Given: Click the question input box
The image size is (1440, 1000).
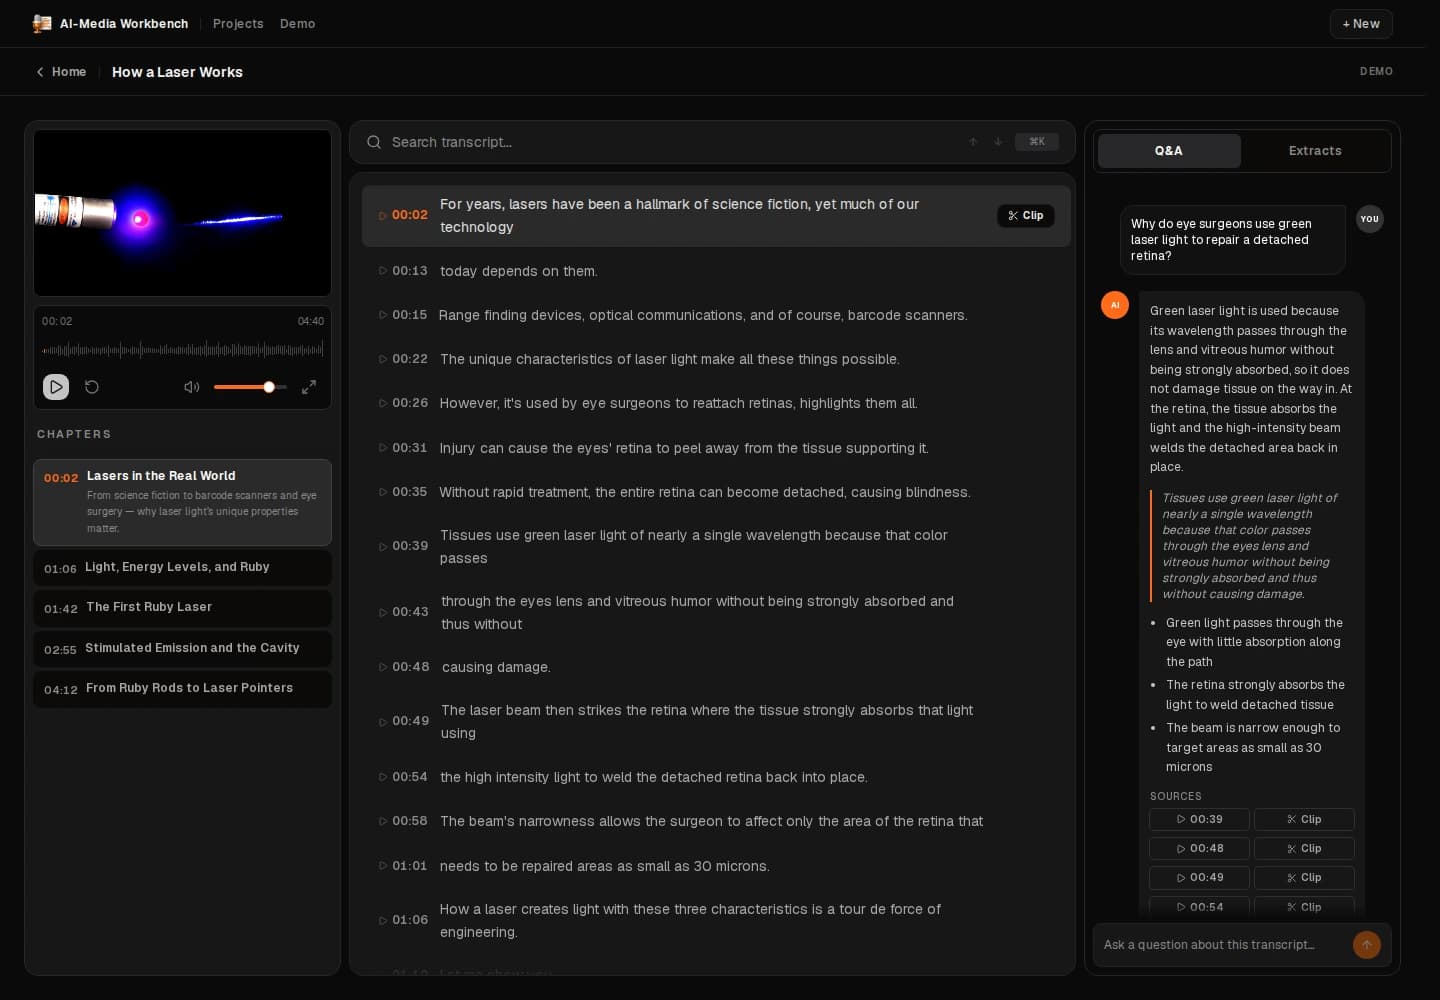Looking at the screenshot, I should (x=1223, y=945).
